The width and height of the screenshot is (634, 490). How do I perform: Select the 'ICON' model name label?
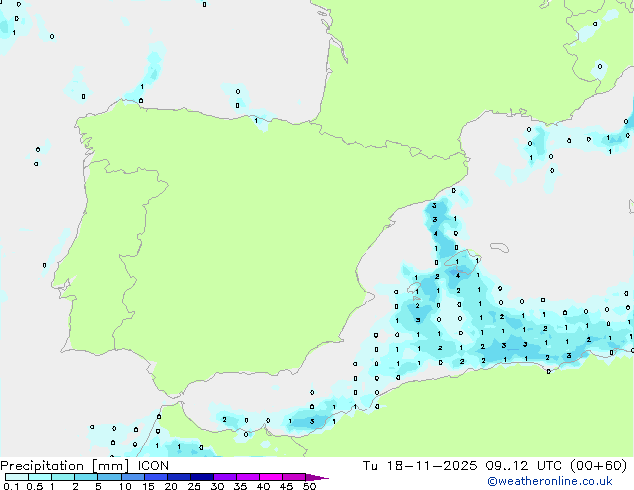point(153,466)
